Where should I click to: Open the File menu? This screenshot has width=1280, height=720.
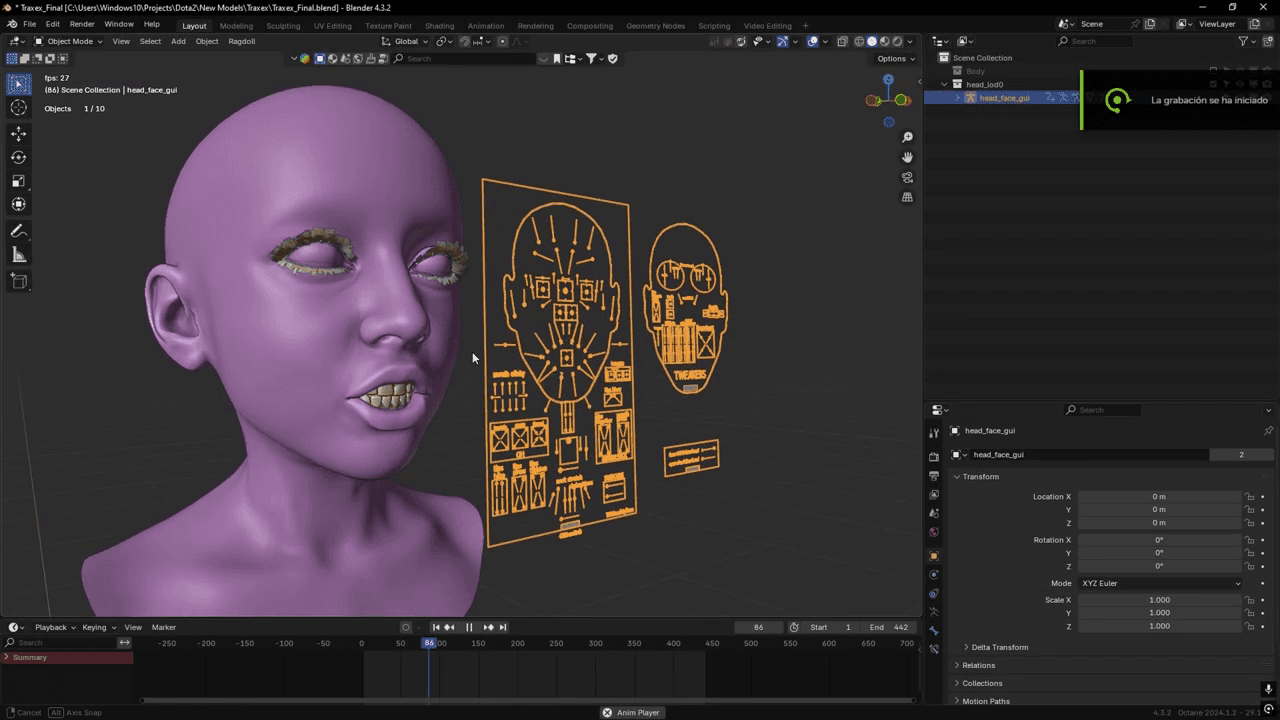coord(30,24)
